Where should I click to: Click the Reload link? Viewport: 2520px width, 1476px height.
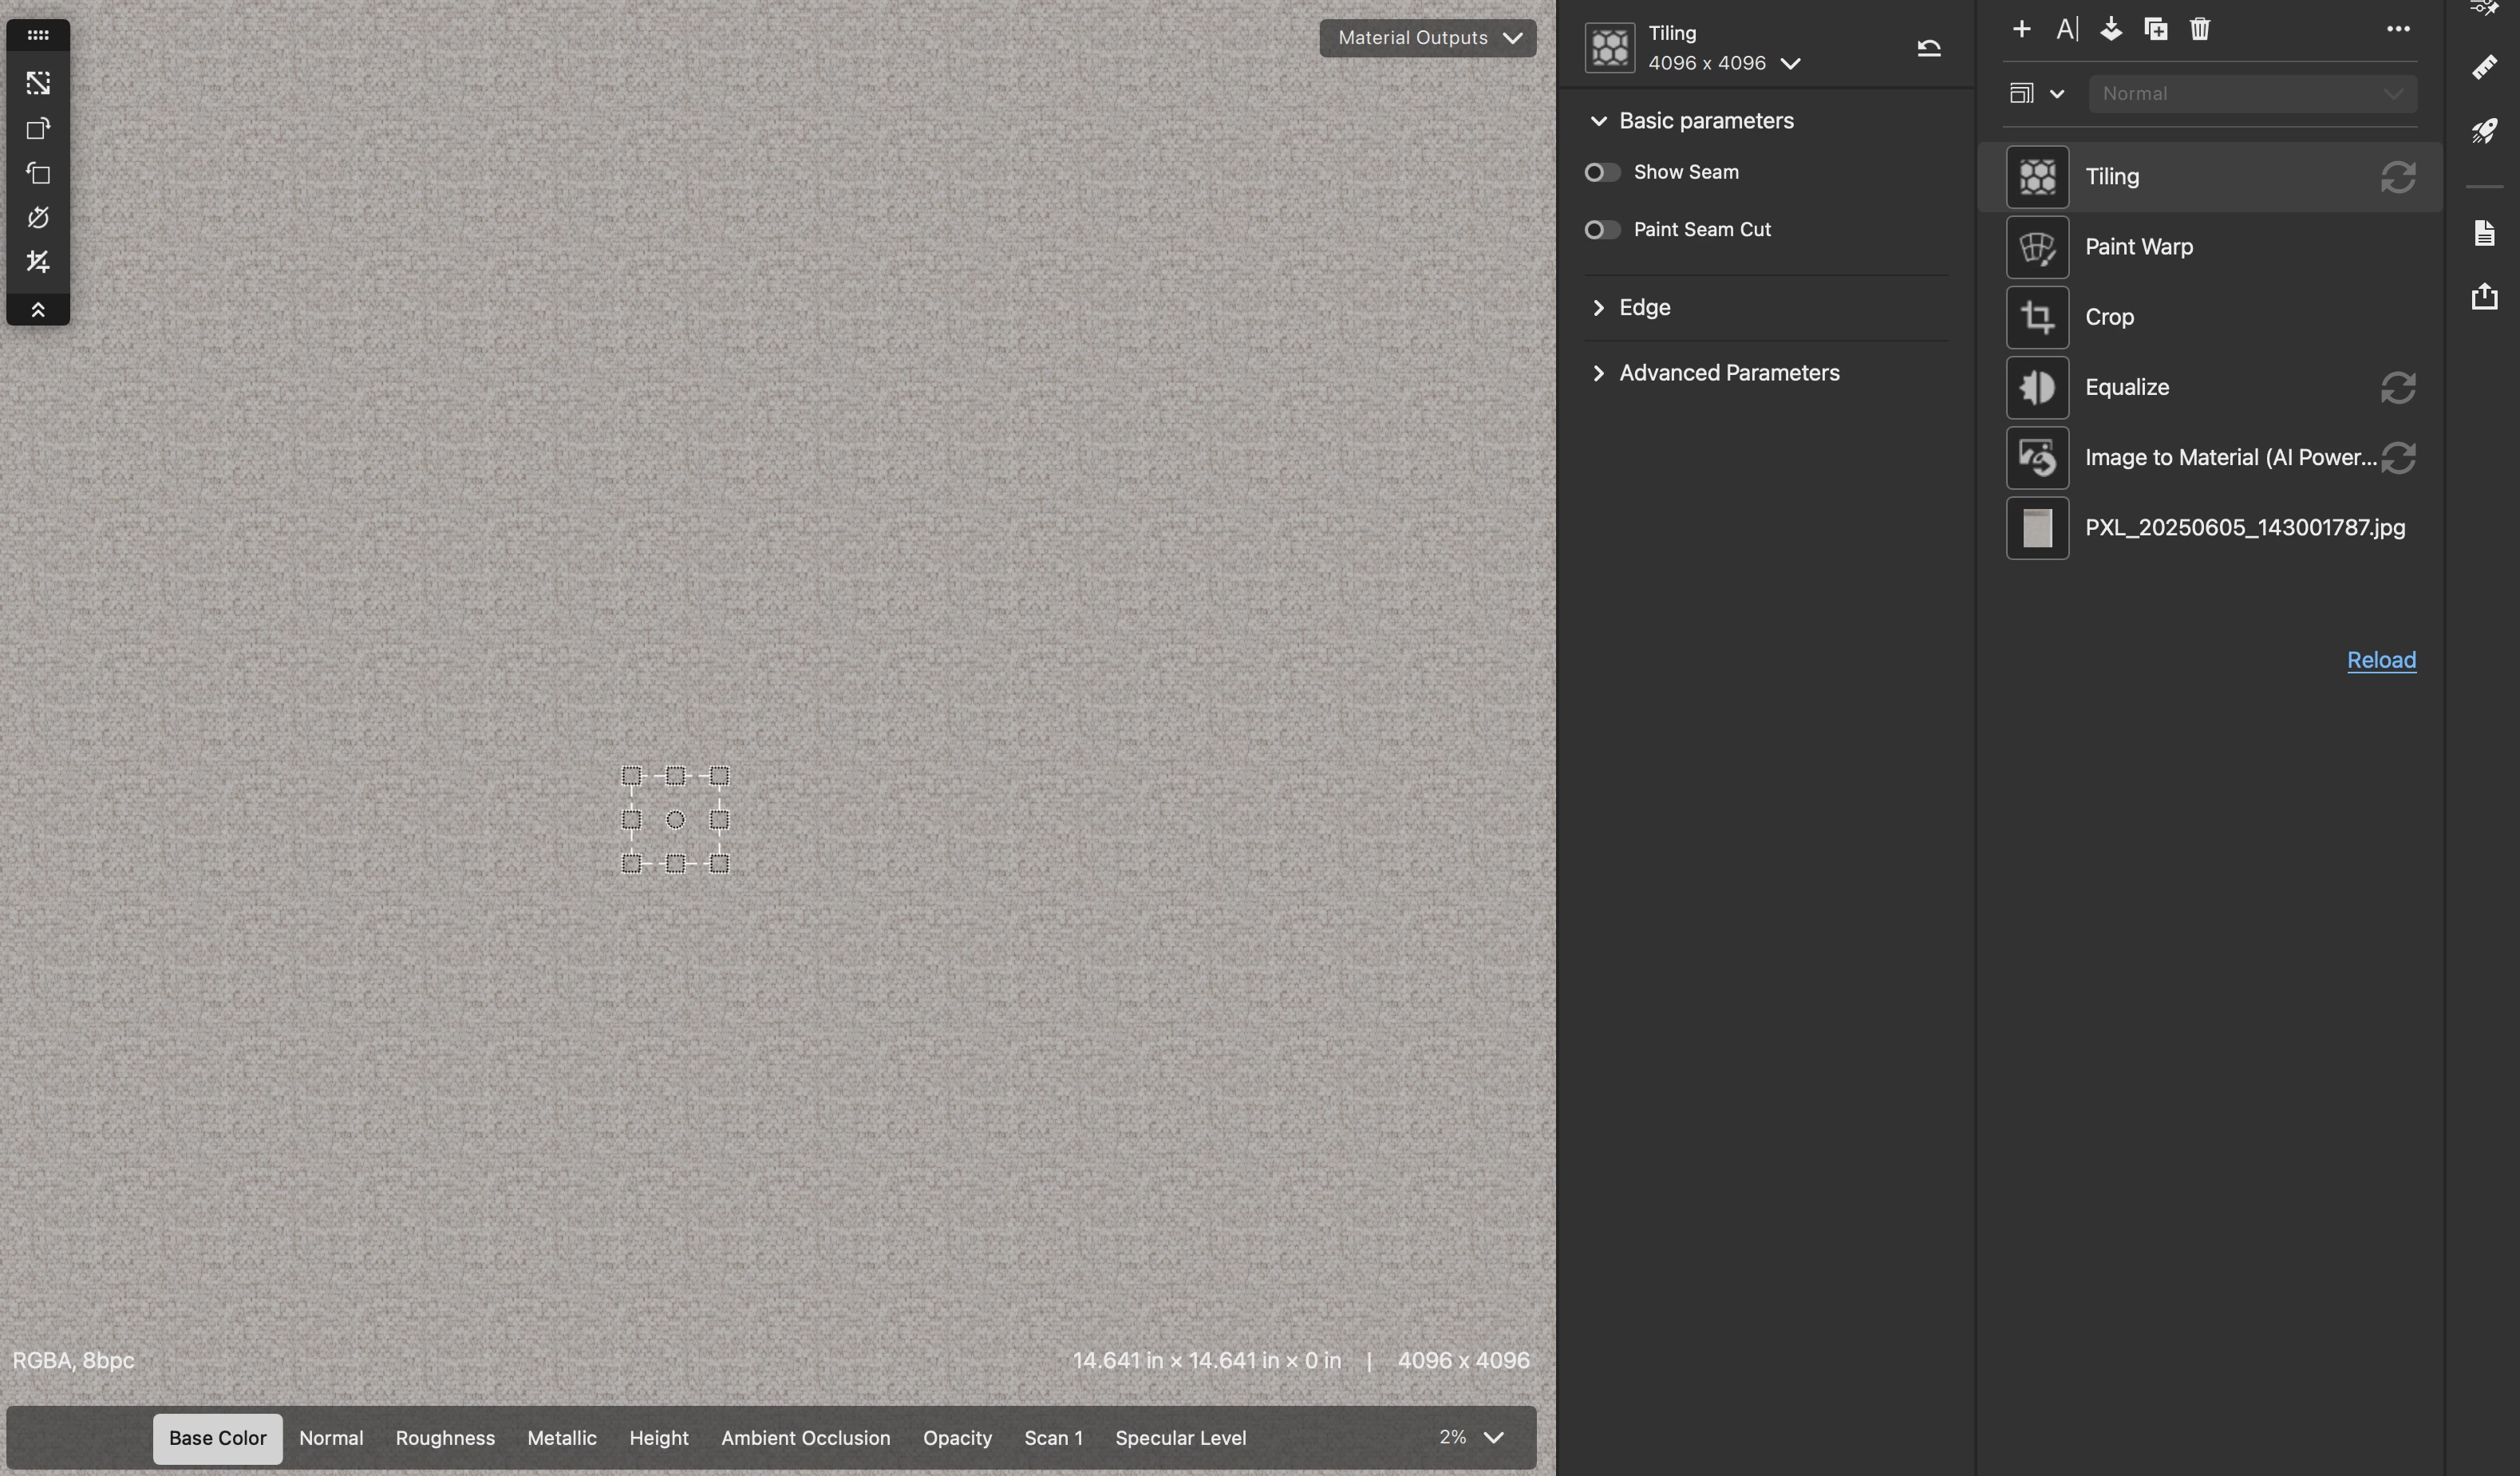2380,660
